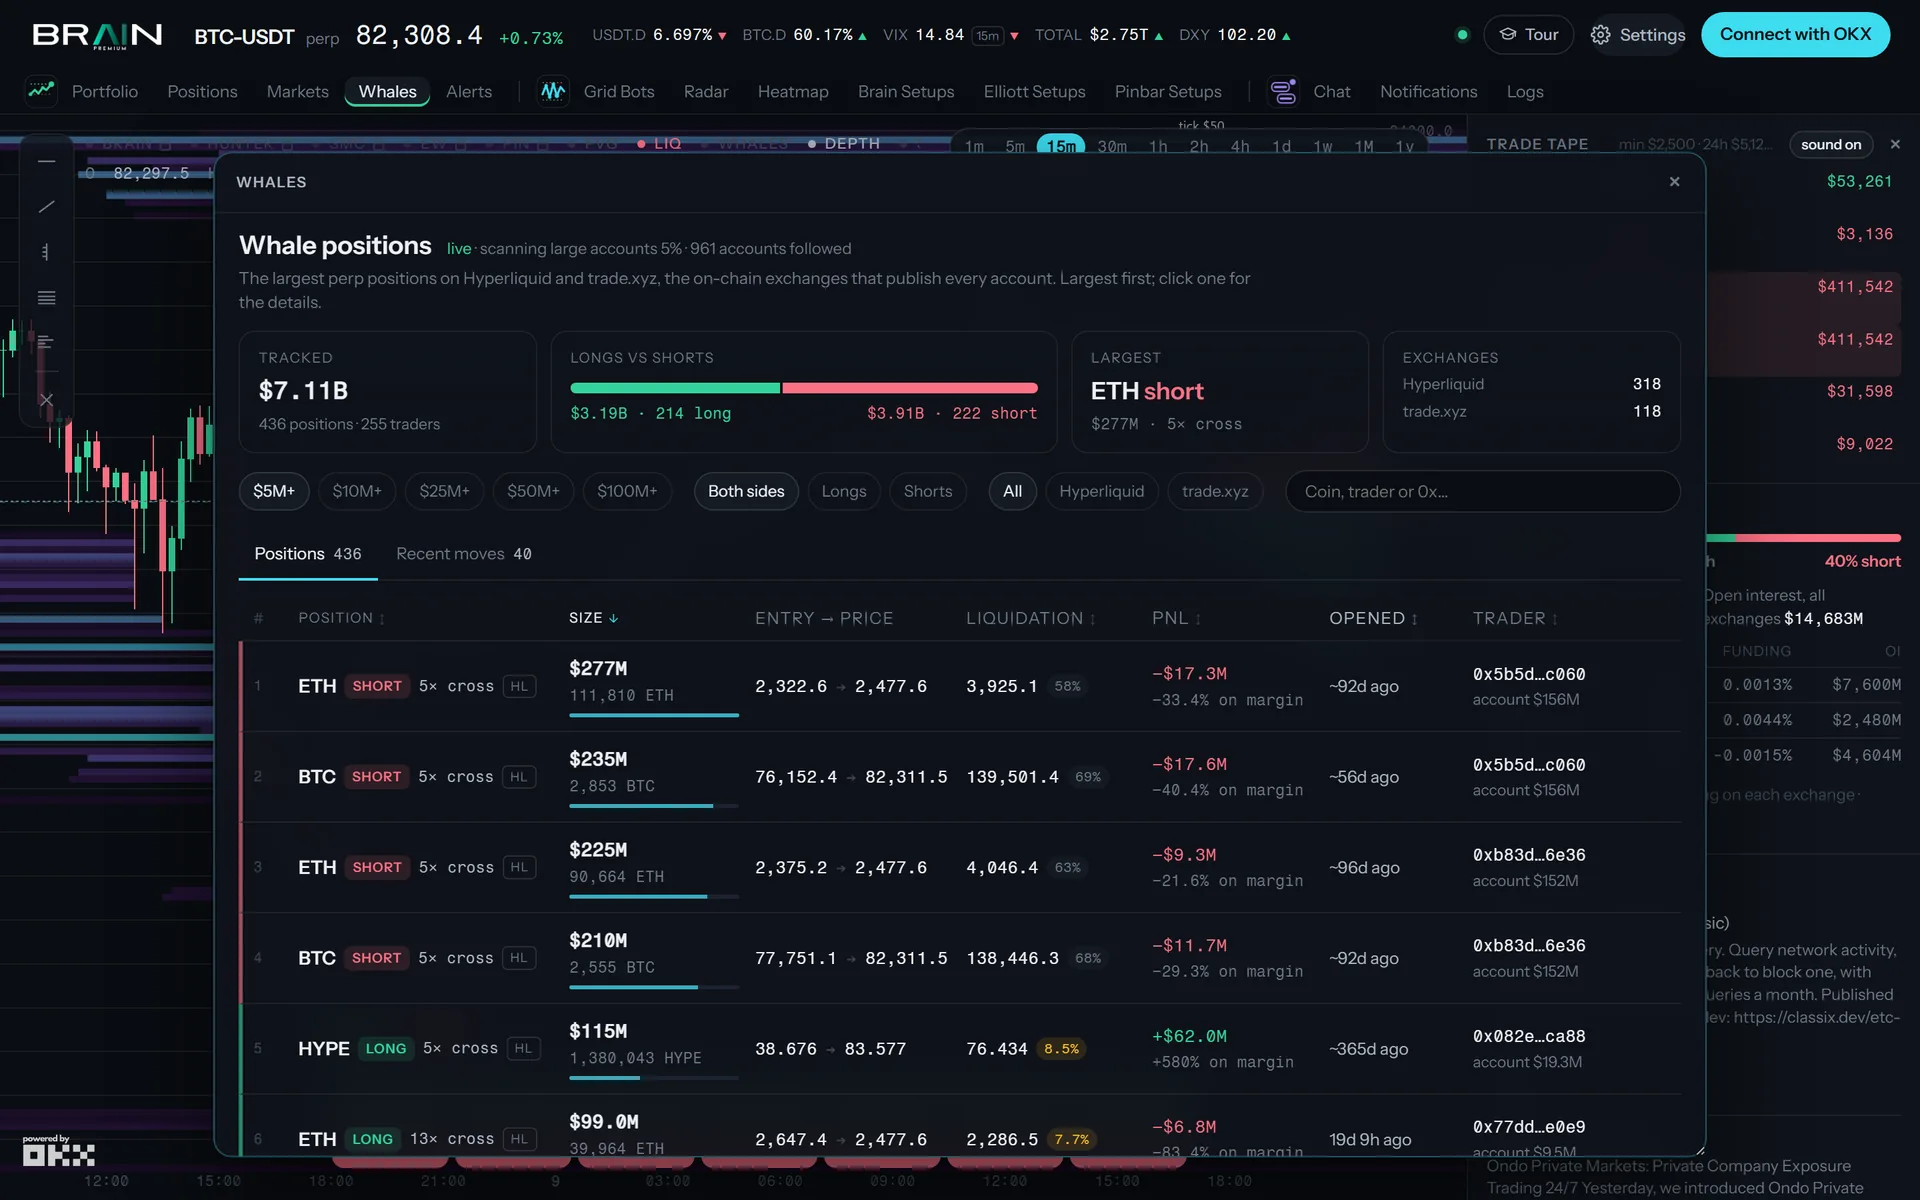Toggle sound on in Trade Tape

[x=1831, y=144]
